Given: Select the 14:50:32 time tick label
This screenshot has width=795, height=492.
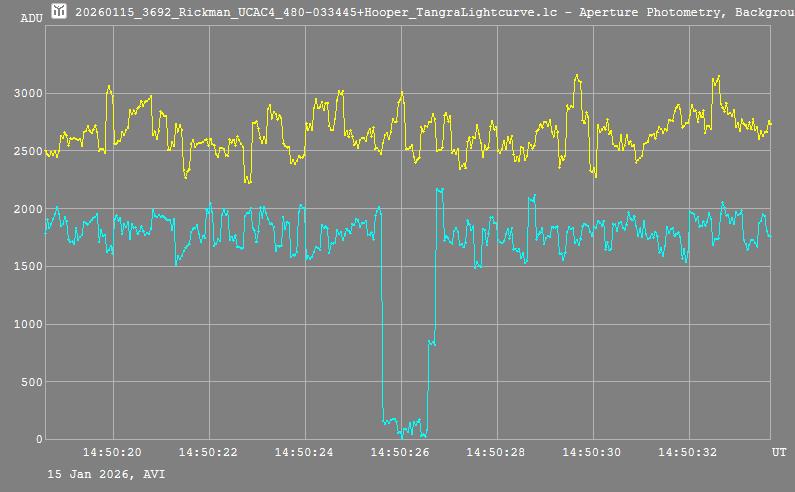Looking at the screenshot, I should (688, 453).
